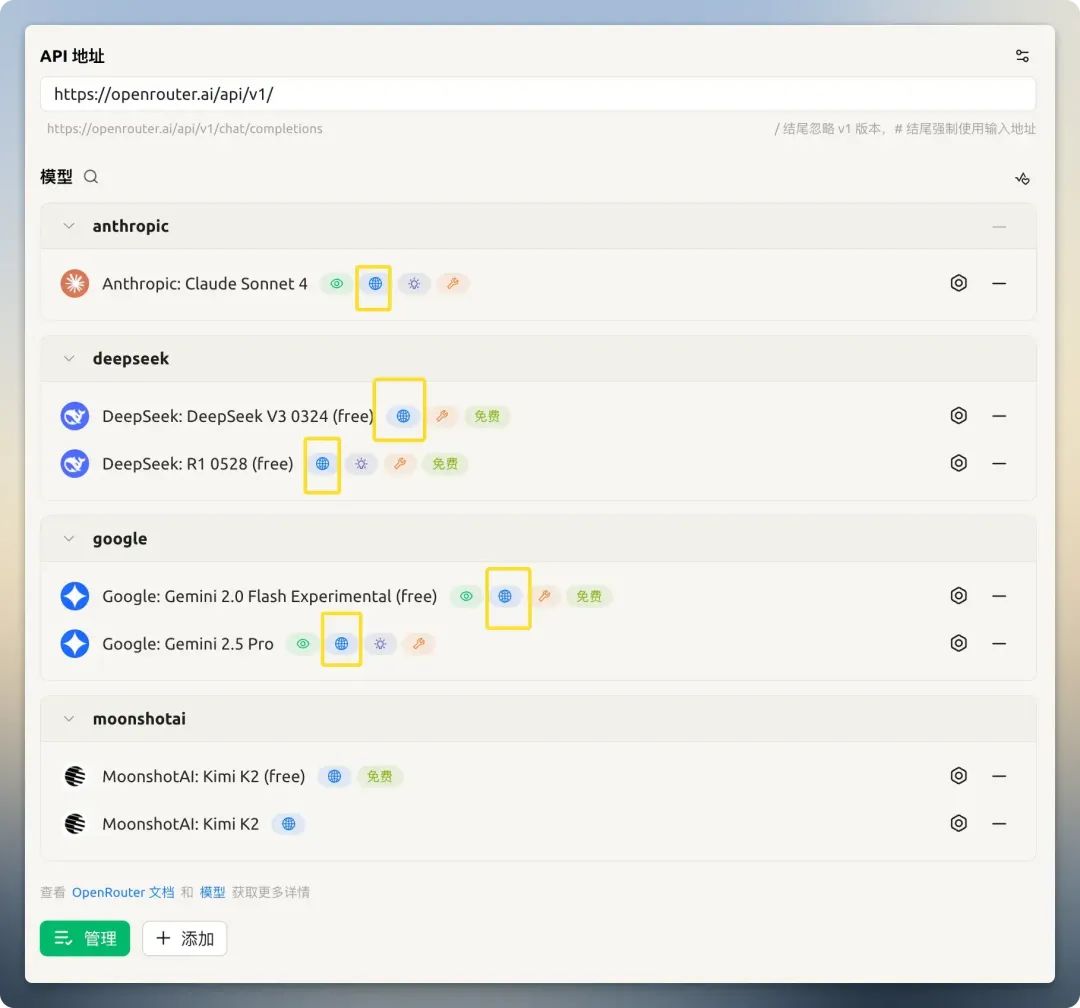Click the wrench tag on Gemini 2.5 Pro
The image size is (1080, 1008).
coord(419,644)
